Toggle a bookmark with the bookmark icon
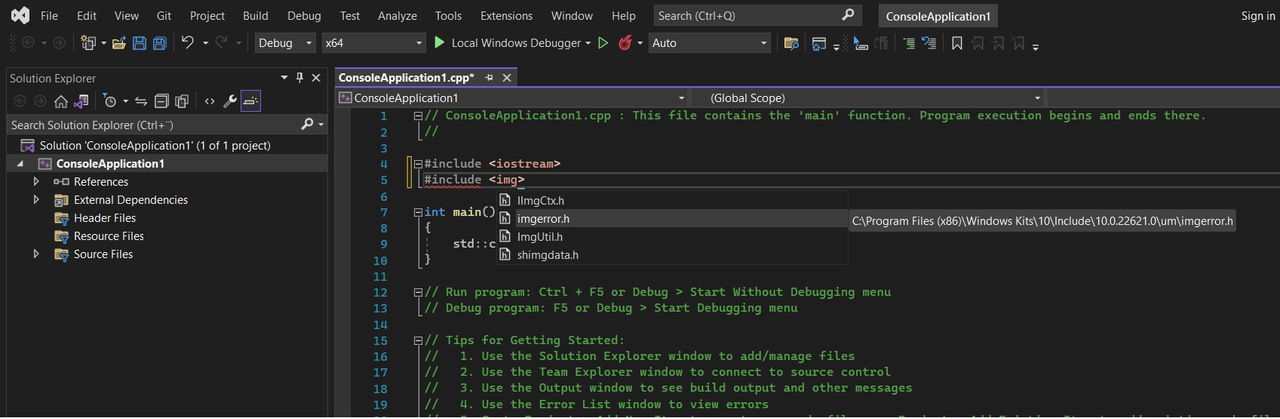Viewport: 1280px width, 419px height. click(x=957, y=43)
